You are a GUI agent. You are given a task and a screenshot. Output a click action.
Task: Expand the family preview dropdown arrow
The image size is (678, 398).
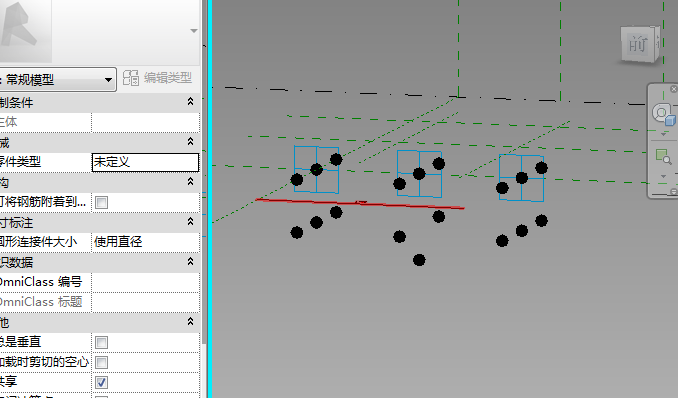(x=194, y=31)
